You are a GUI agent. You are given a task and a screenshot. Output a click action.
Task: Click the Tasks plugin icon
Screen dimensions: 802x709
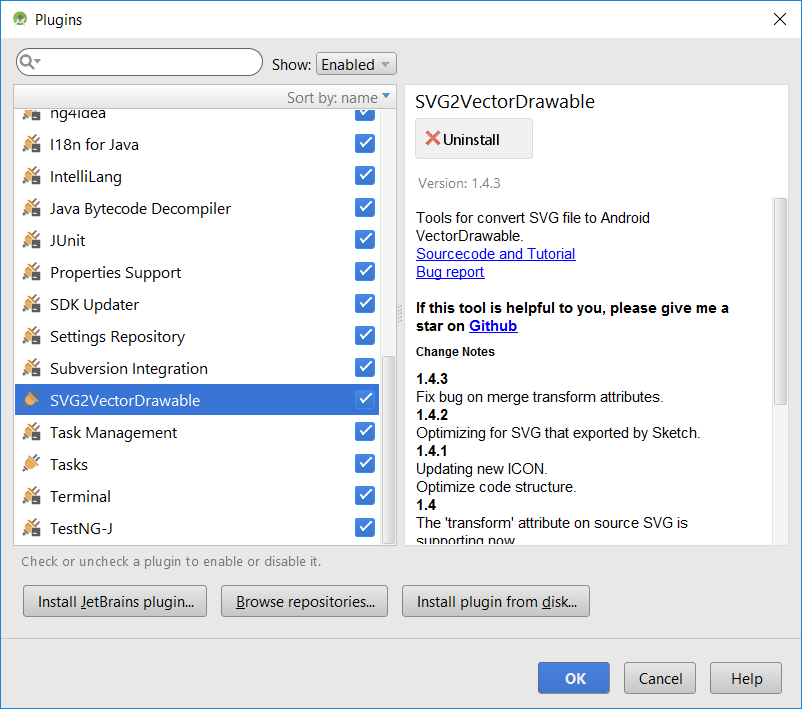coord(33,463)
